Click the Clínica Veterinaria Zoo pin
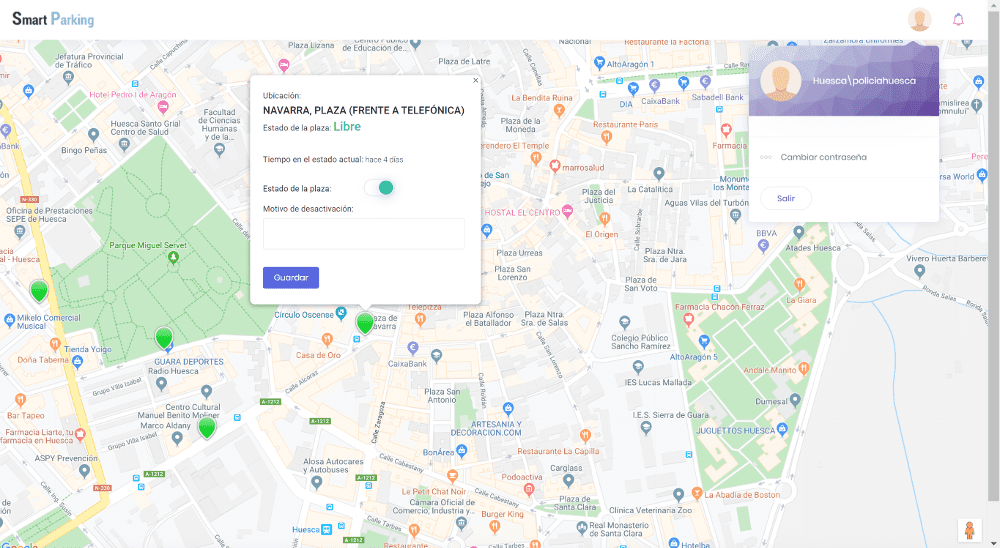This screenshot has width=1000, height=548. [679, 494]
